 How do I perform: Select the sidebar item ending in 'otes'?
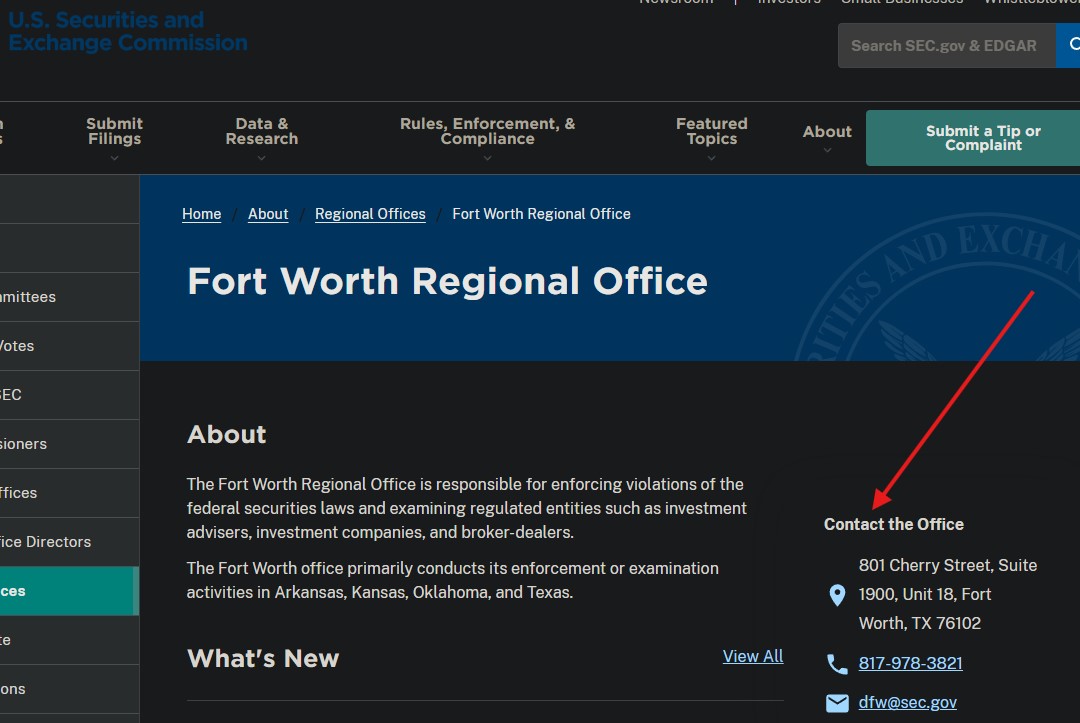pyautogui.click(x=70, y=346)
